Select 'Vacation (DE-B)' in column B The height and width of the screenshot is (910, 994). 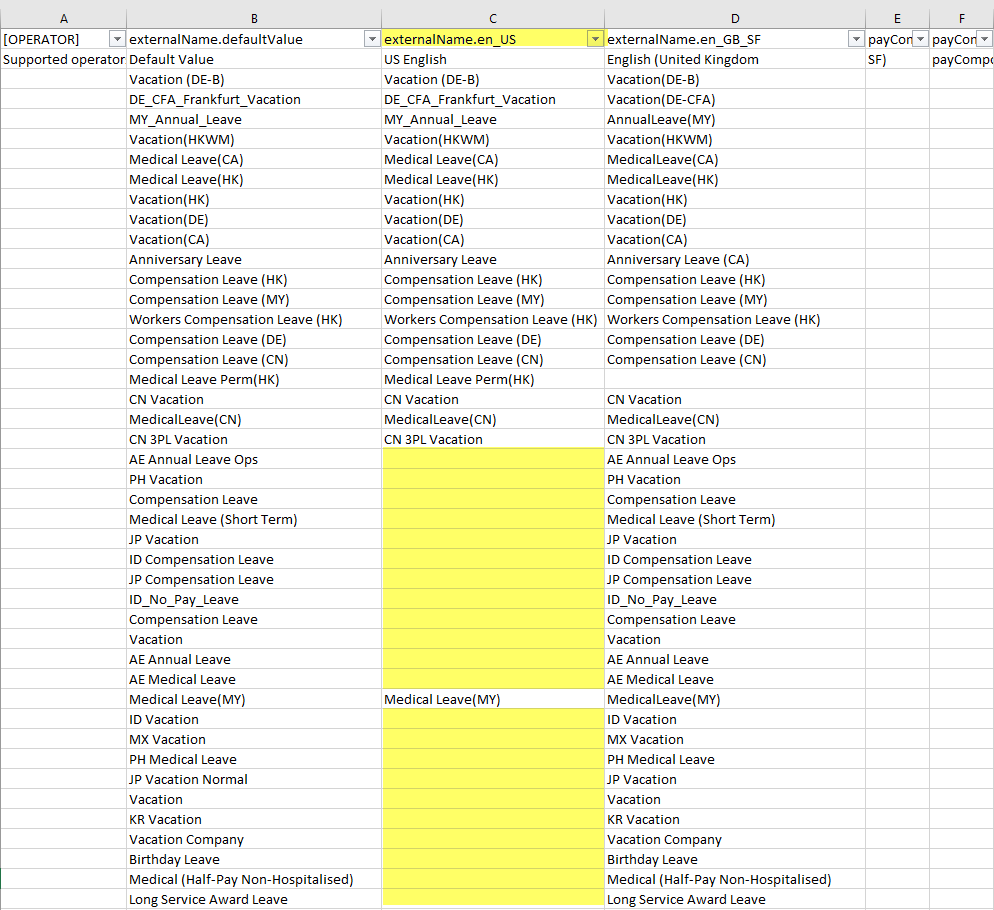(x=254, y=80)
